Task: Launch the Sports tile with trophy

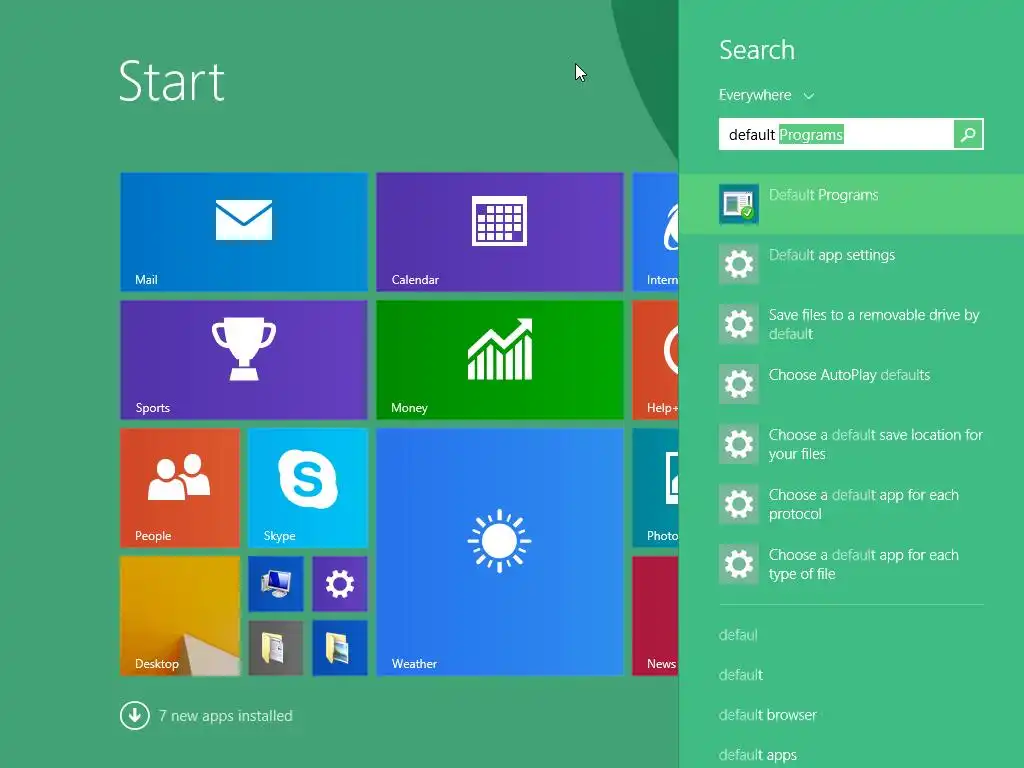Action: click(x=244, y=359)
